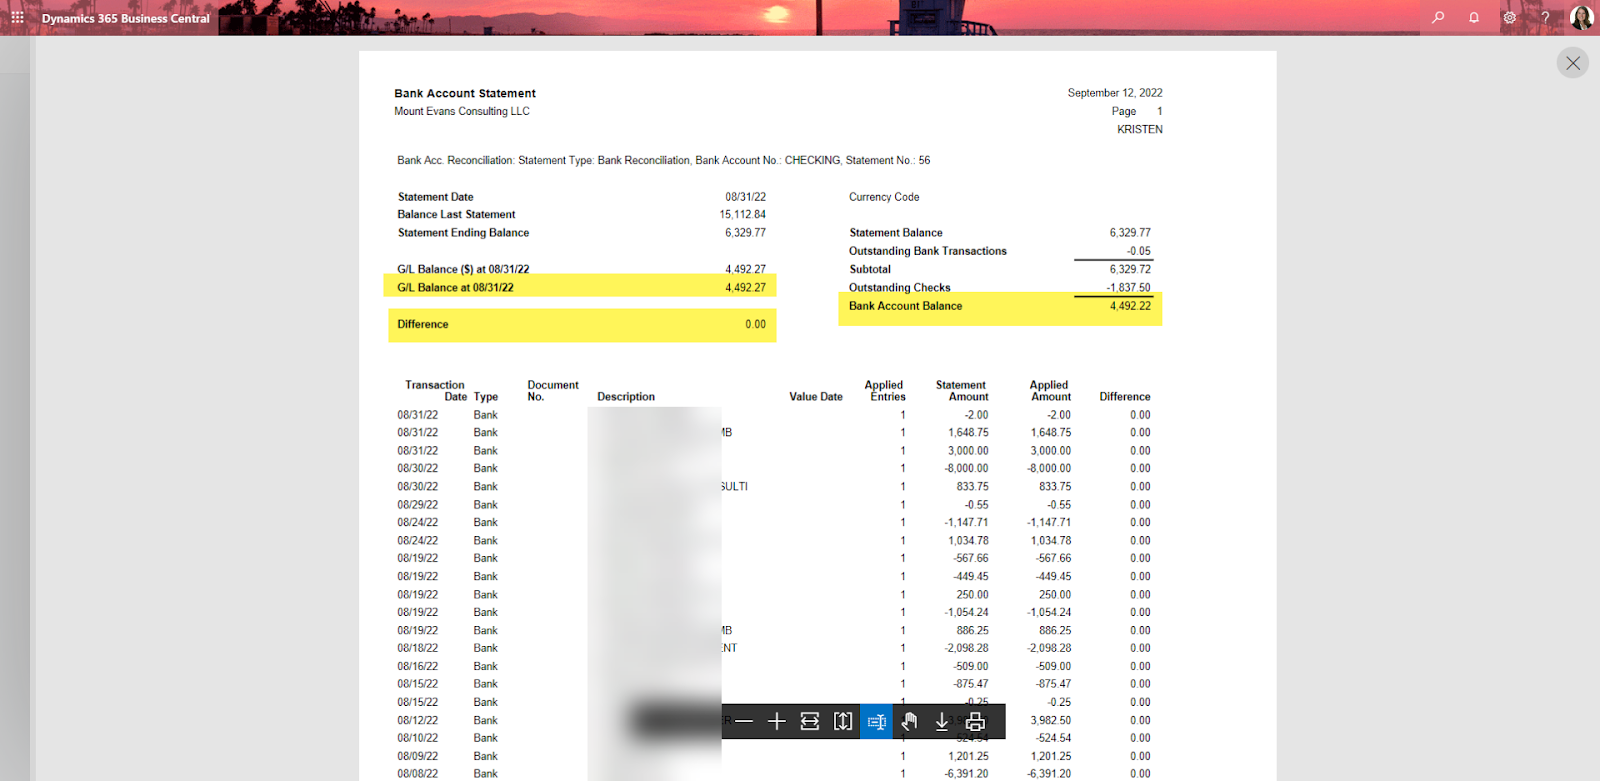Screen dimensions: 1600x781
Task: Click Dynamics 365 Business Central title
Action: tap(126, 18)
